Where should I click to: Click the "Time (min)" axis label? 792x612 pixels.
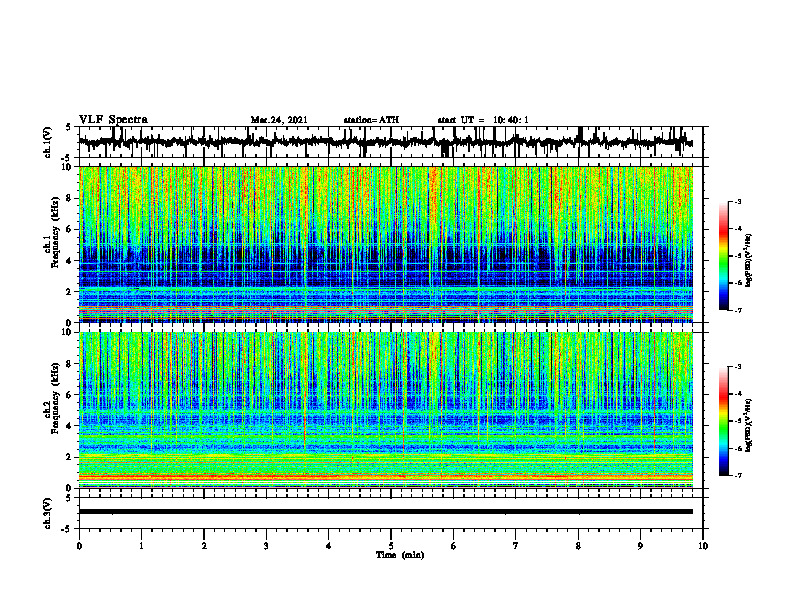400,555
